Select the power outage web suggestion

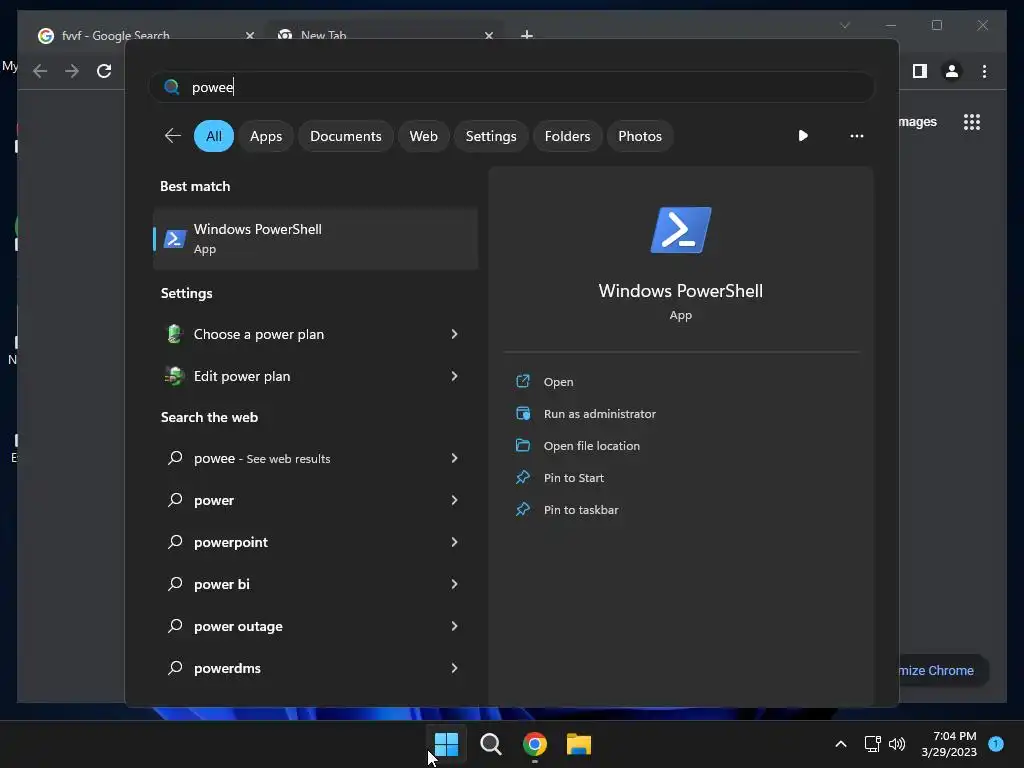315,626
